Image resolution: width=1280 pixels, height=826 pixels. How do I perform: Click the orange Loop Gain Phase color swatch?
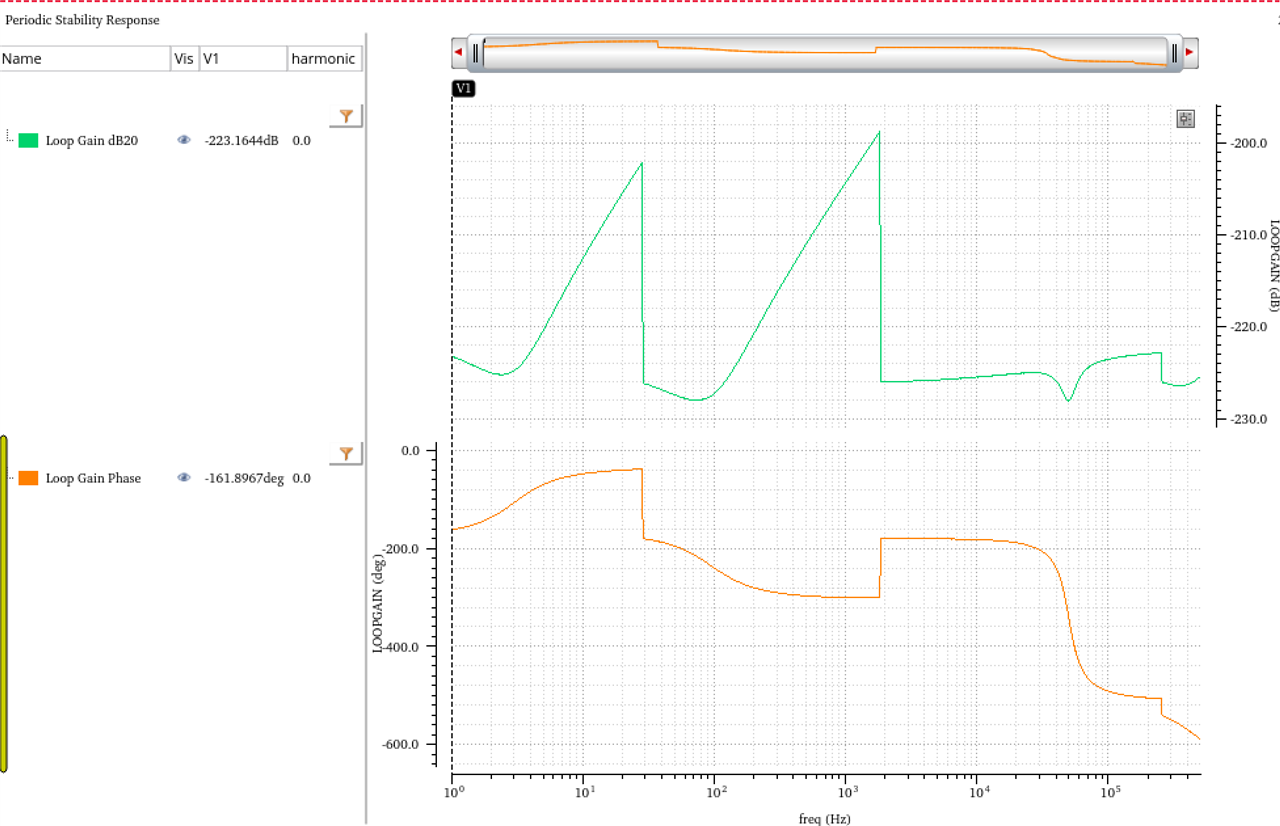(x=28, y=478)
